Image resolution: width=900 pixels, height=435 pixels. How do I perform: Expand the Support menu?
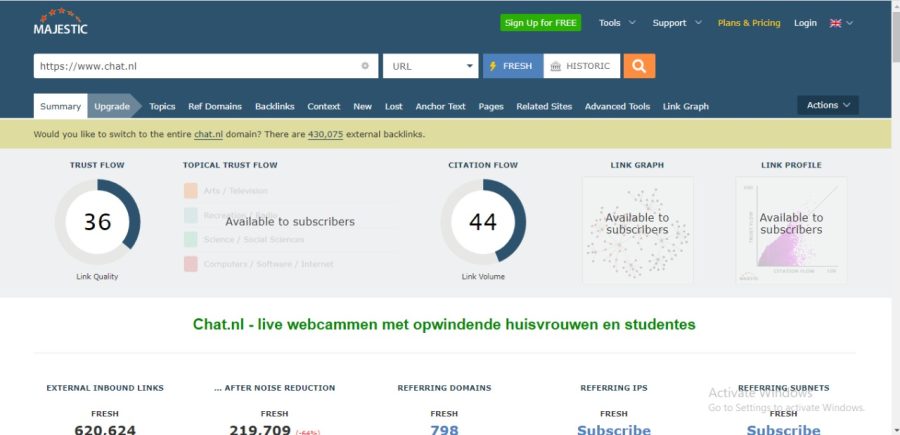677,23
